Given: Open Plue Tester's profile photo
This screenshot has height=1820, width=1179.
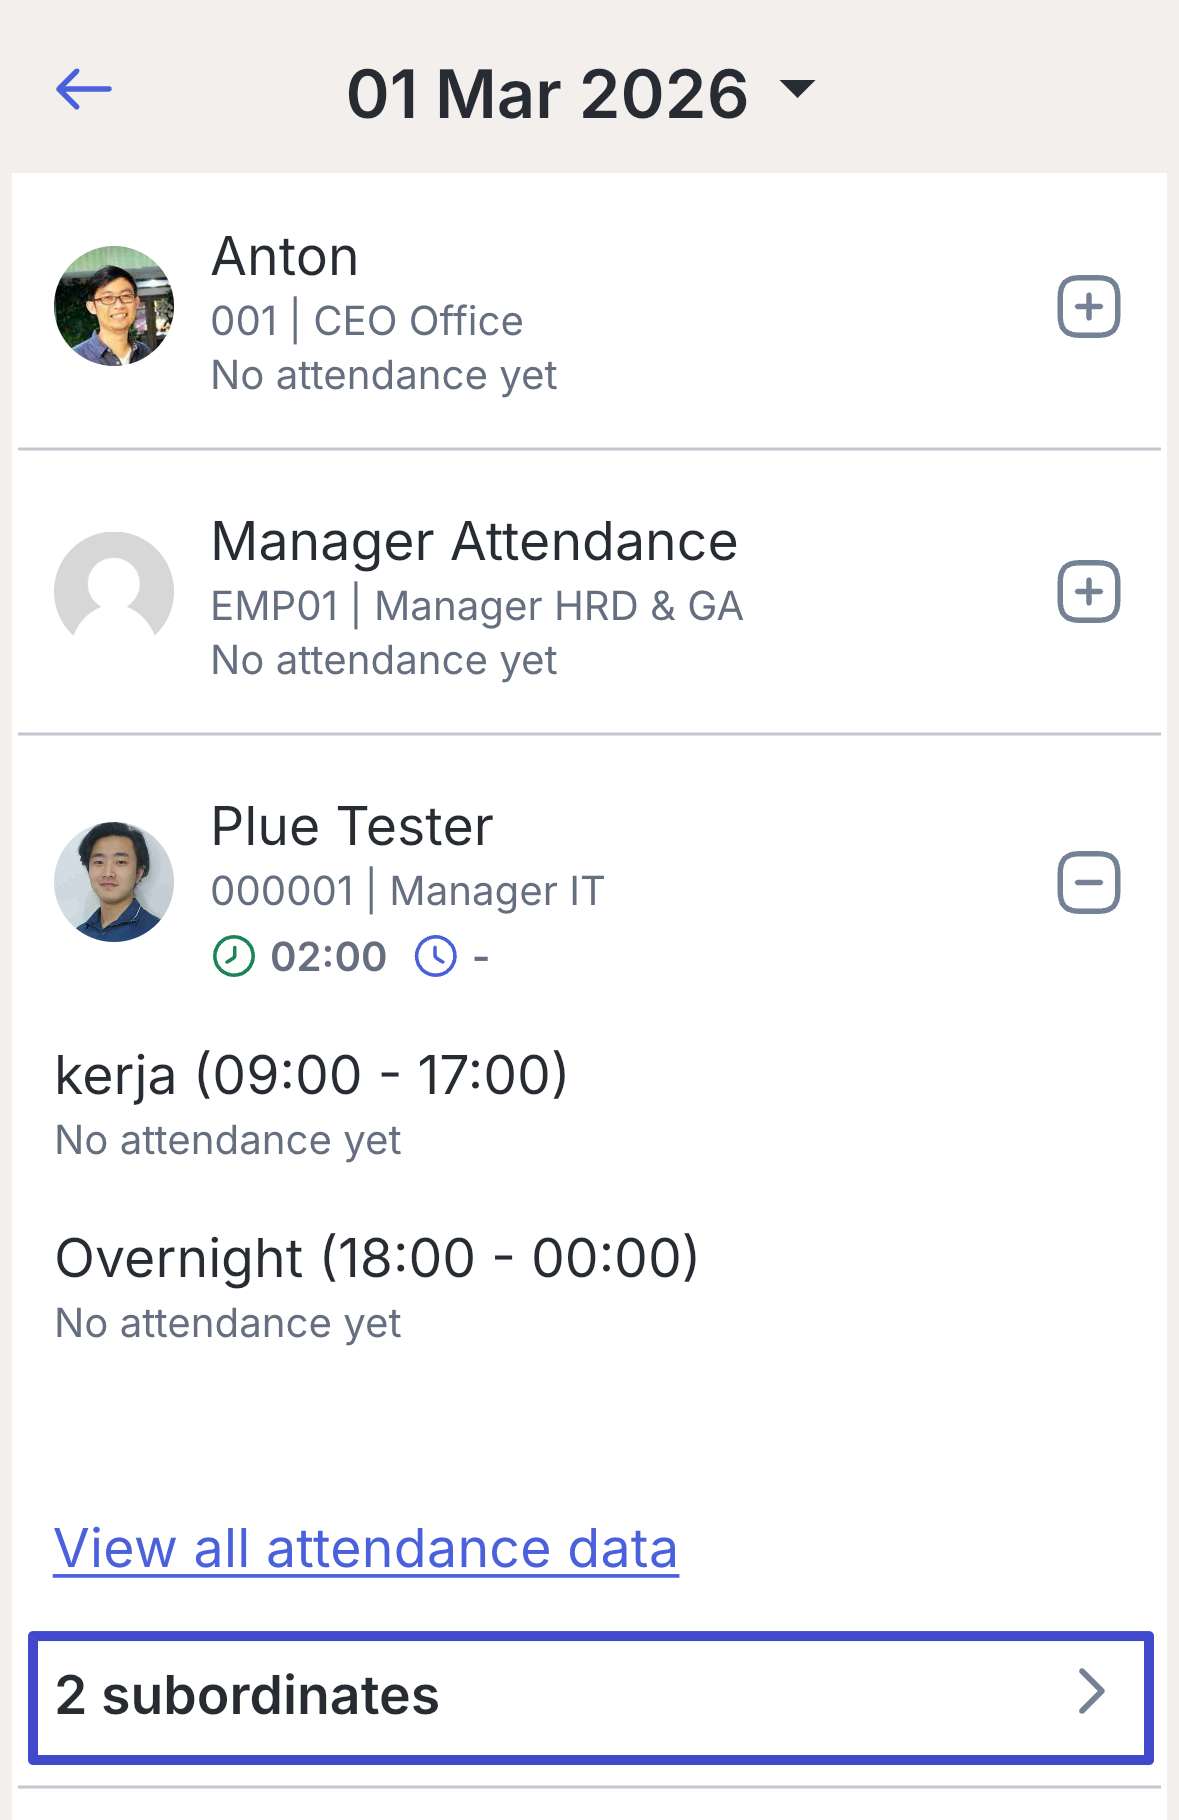Looking at the screenshot, I should pyautogui.click(x=114, y=882).
